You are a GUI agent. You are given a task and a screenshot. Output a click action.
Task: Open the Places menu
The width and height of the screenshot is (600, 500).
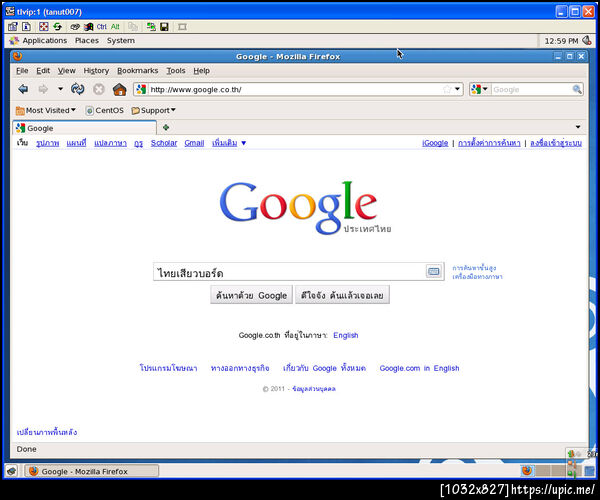[87, 41]
